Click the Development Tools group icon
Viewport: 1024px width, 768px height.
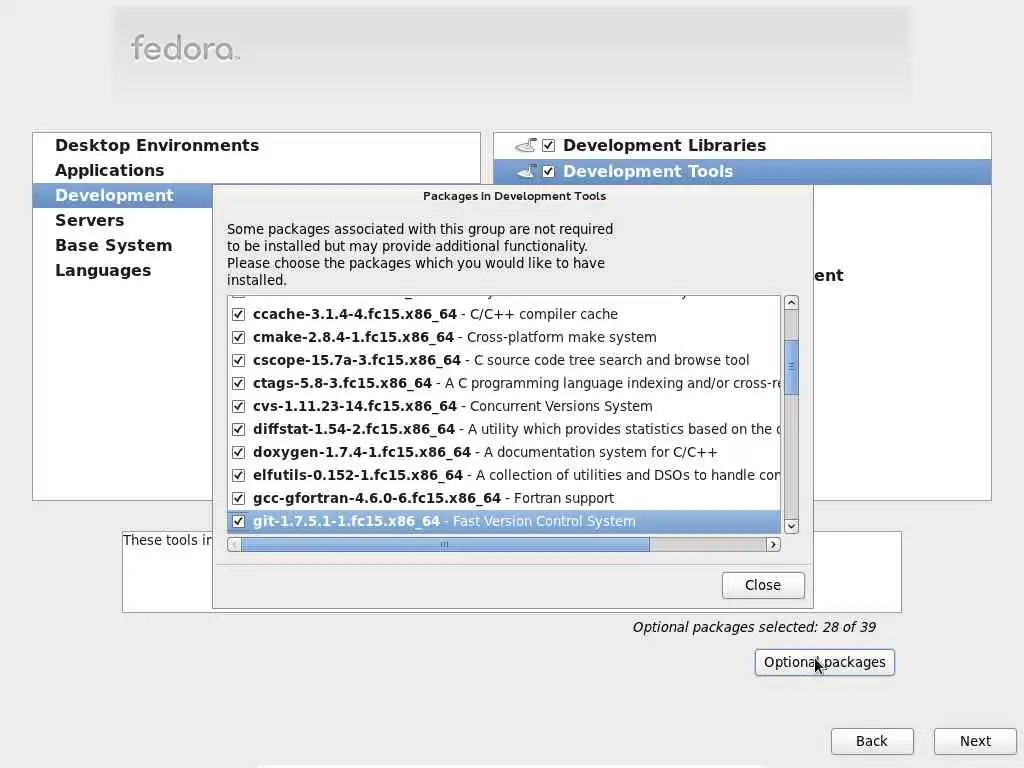point(526,171)
